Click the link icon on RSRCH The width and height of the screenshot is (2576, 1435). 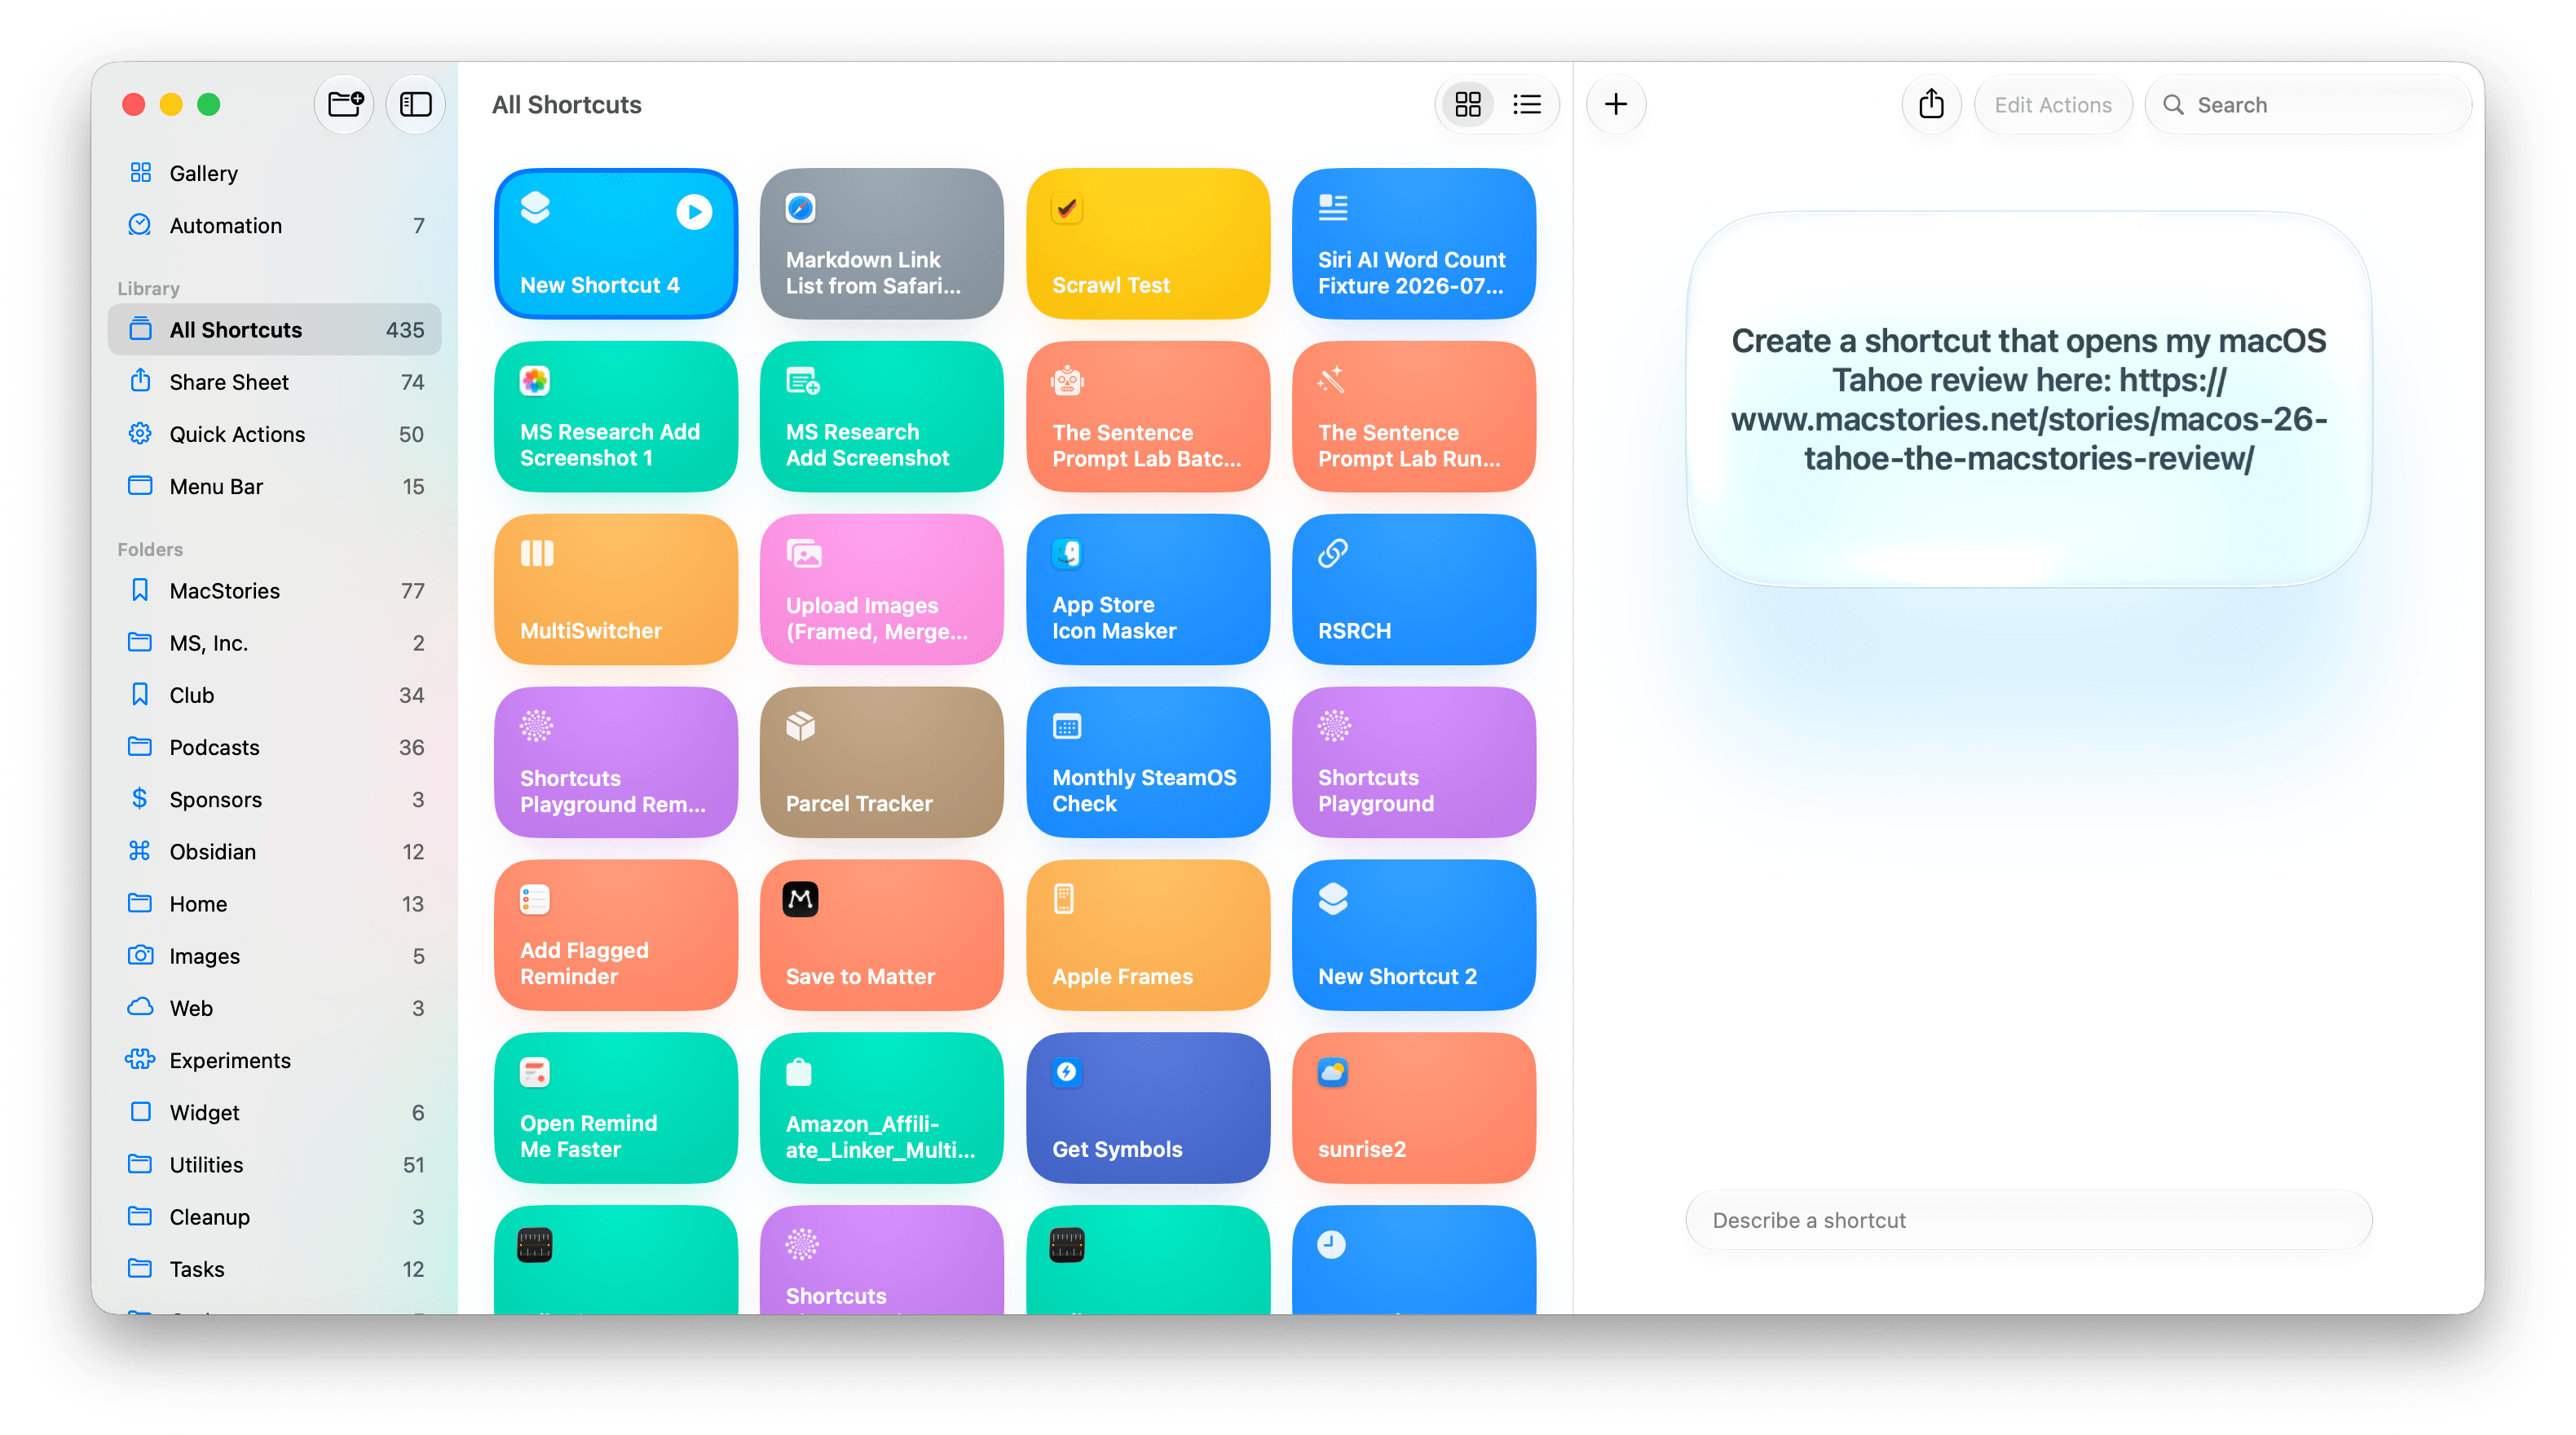tap(1332, 553)
